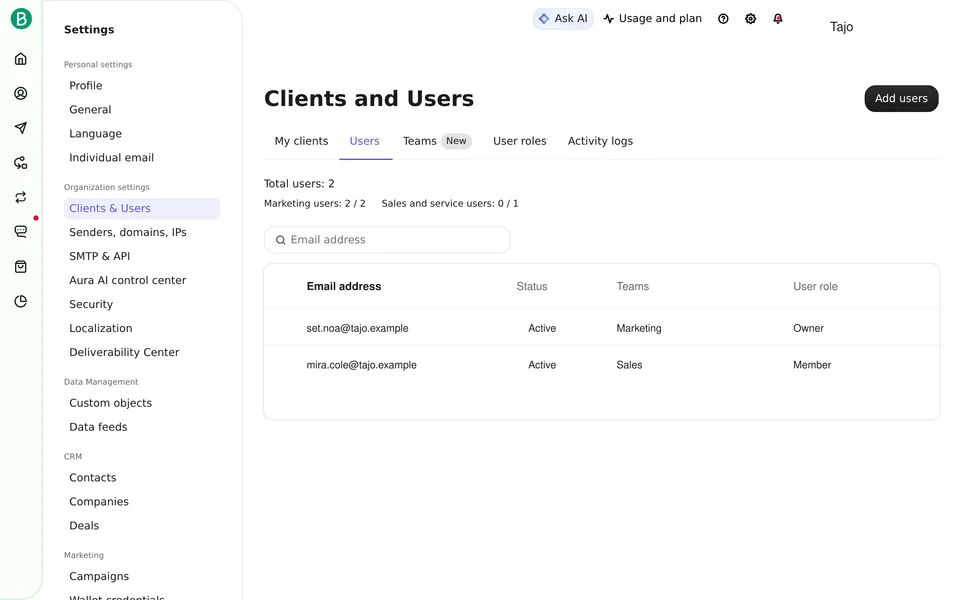This screenshot has height=600, width=960.
Task: Open the Conversations chat icon
Action: 21,231
